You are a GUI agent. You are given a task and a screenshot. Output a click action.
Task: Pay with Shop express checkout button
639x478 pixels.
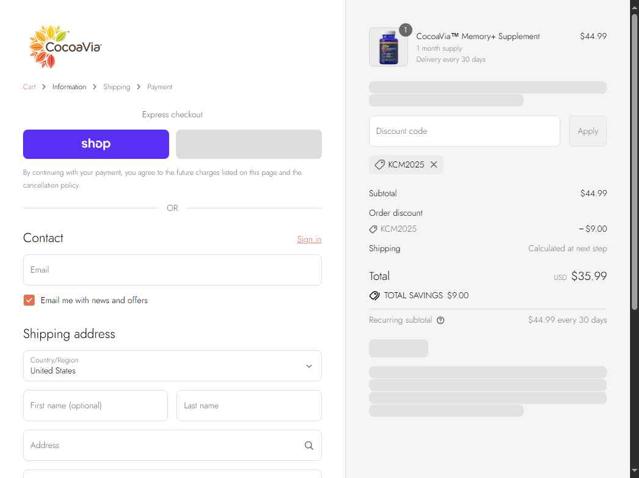96,144
